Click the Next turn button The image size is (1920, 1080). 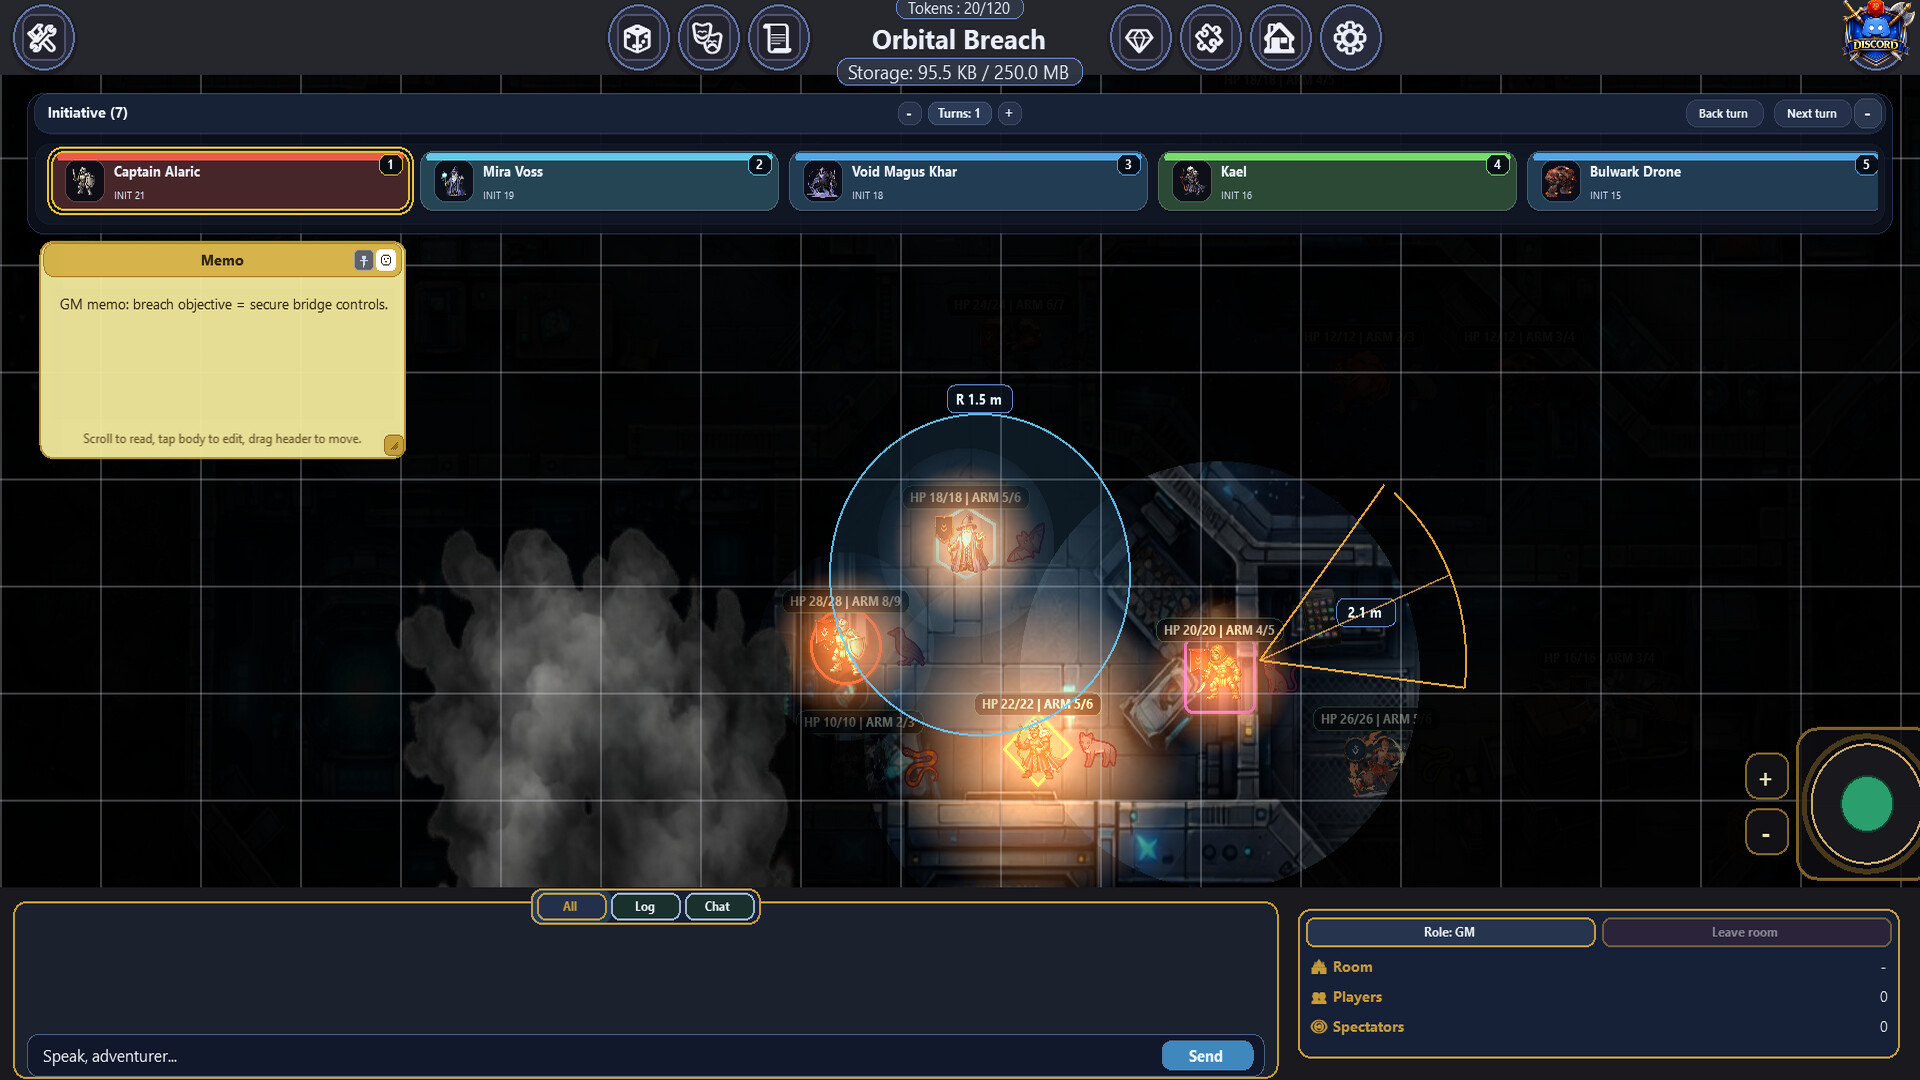coord(1812,113)
